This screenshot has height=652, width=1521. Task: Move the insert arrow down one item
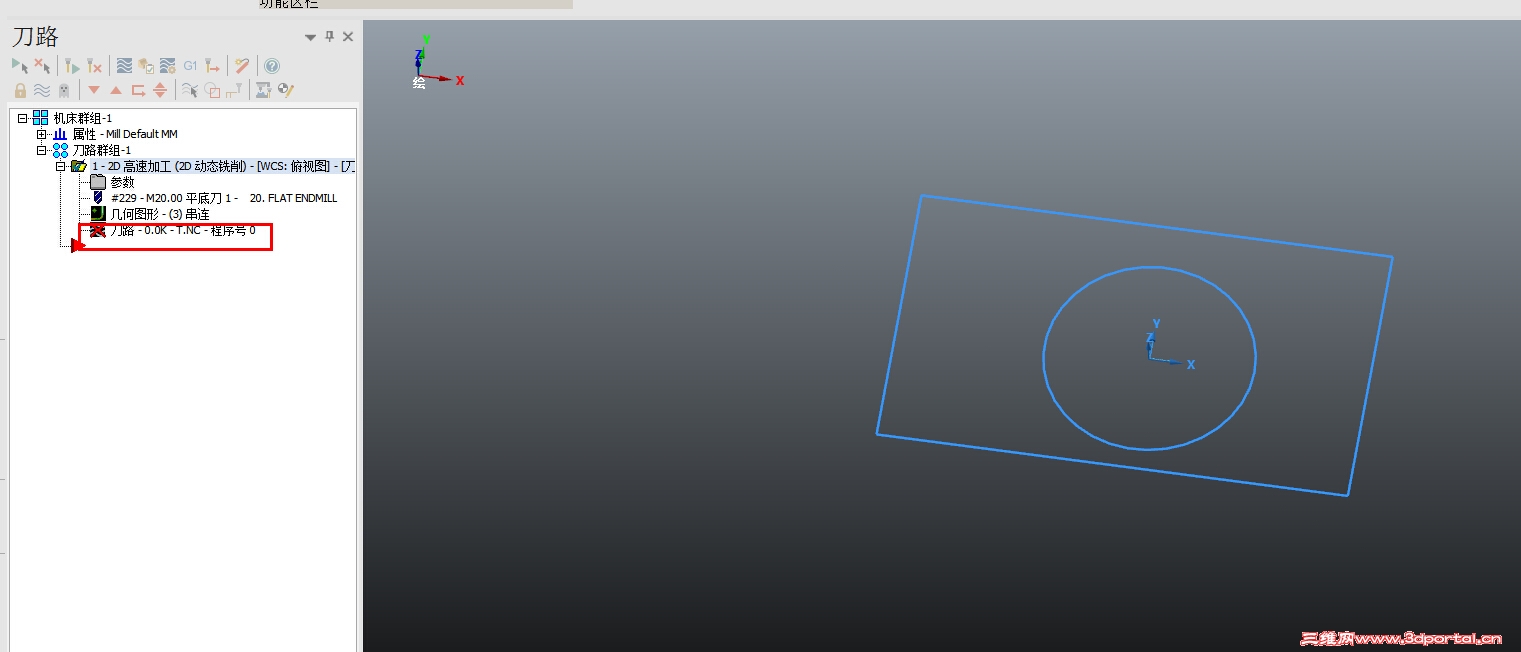[94, 90]
